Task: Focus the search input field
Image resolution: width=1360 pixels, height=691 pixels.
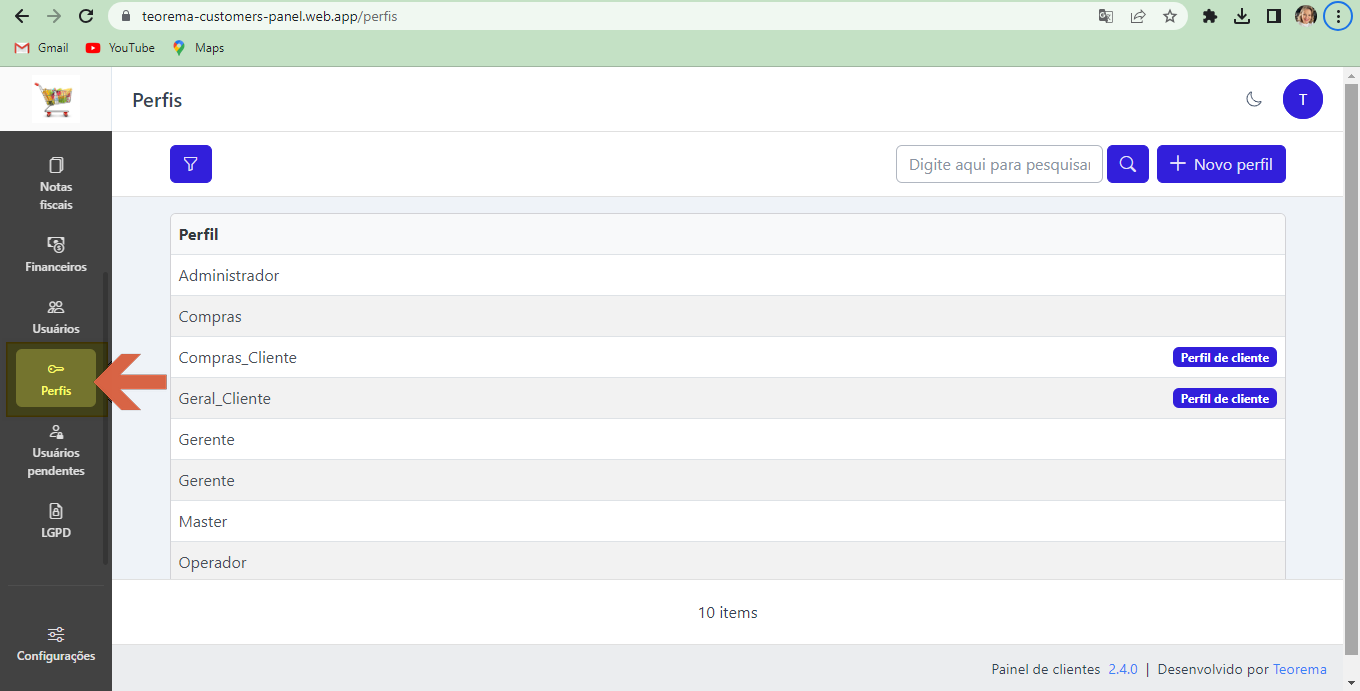Action: (x=999, y=164)
